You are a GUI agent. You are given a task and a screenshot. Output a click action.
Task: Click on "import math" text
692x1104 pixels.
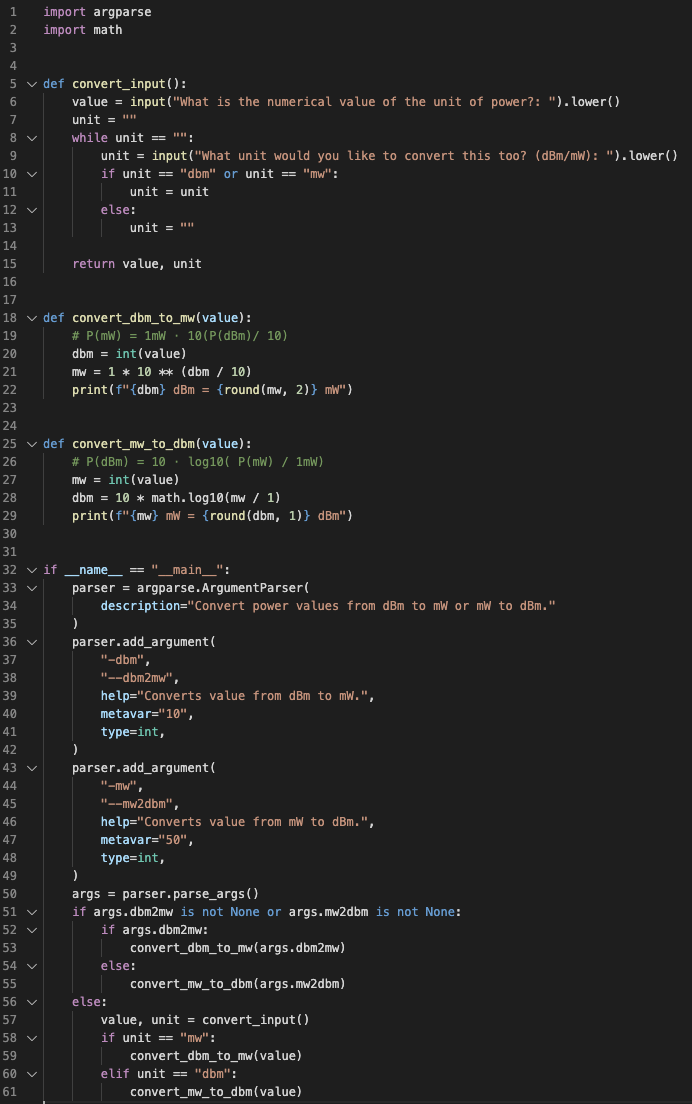pos(83,30)
